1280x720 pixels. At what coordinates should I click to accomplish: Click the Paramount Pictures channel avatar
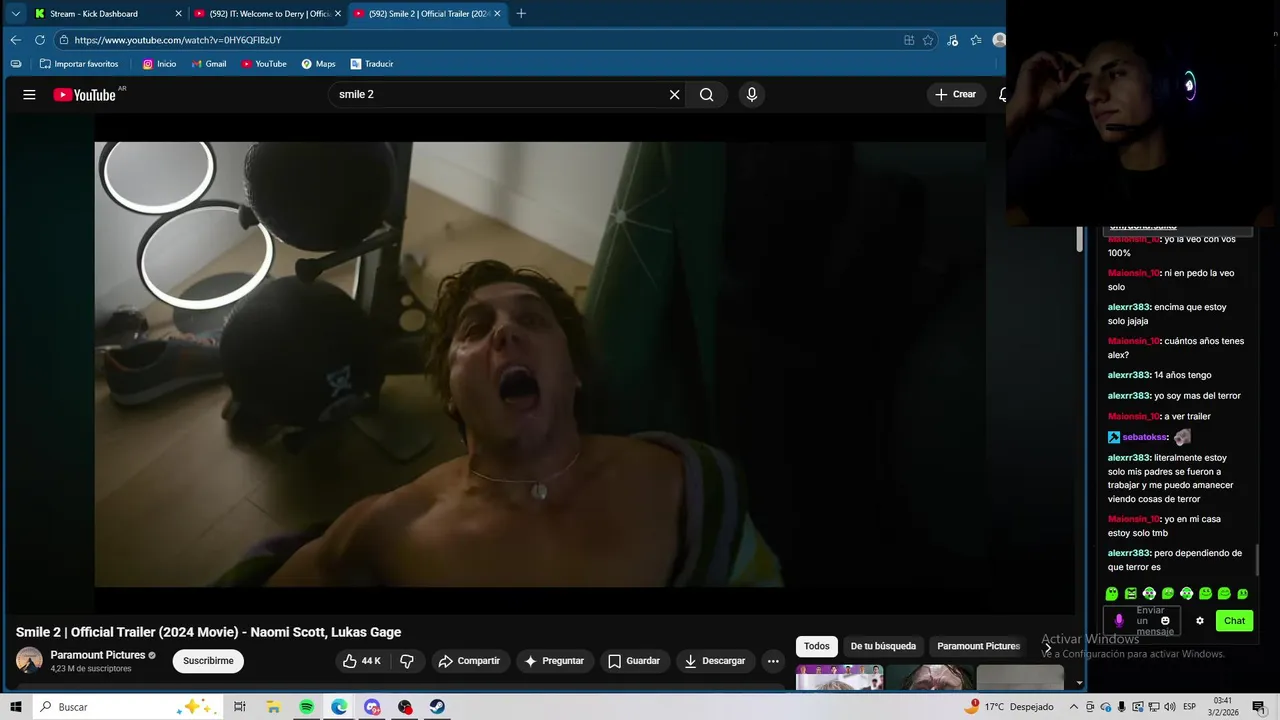(29, 661)
